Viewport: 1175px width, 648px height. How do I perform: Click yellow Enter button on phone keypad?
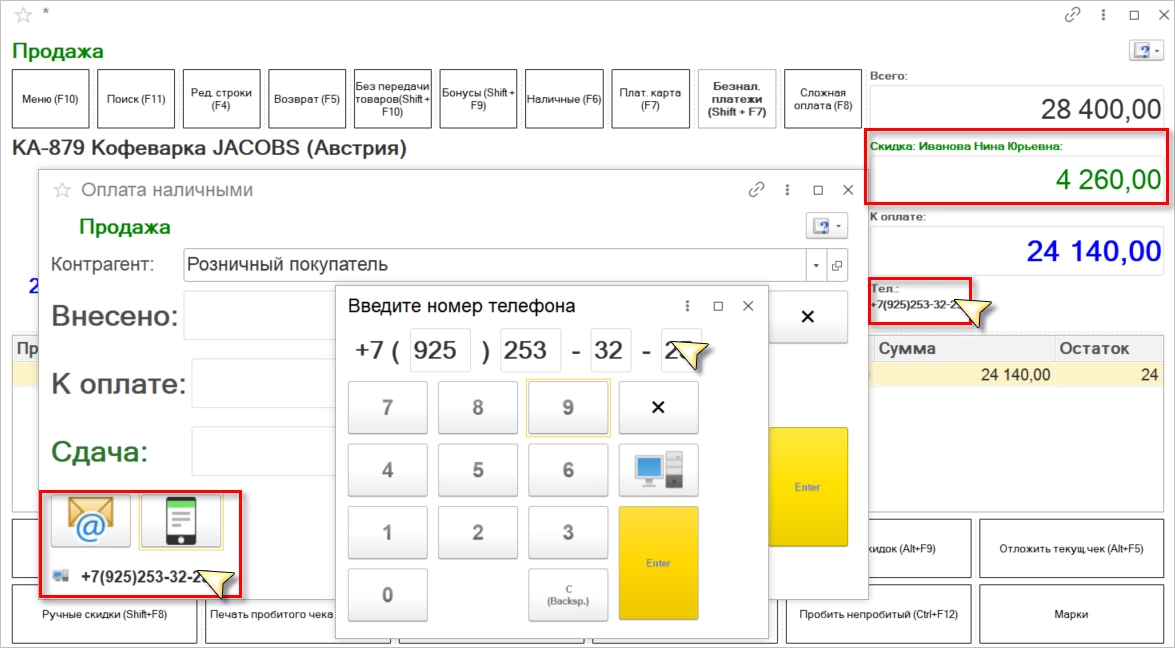coord(658,563)
